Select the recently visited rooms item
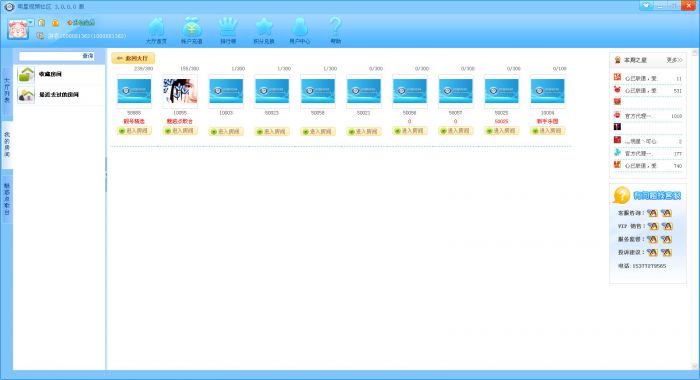Image resolution: width=700 pixels, height=380 pixels. [60, 95]
